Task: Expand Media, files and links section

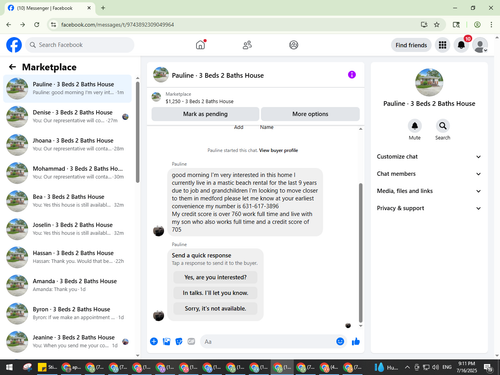Action: click(x=429, y=191)
